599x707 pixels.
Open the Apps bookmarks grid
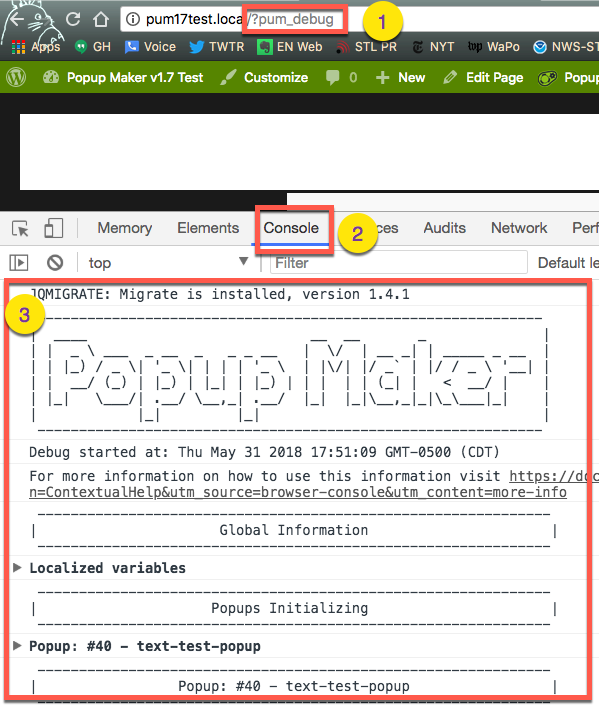coord(36,47)
